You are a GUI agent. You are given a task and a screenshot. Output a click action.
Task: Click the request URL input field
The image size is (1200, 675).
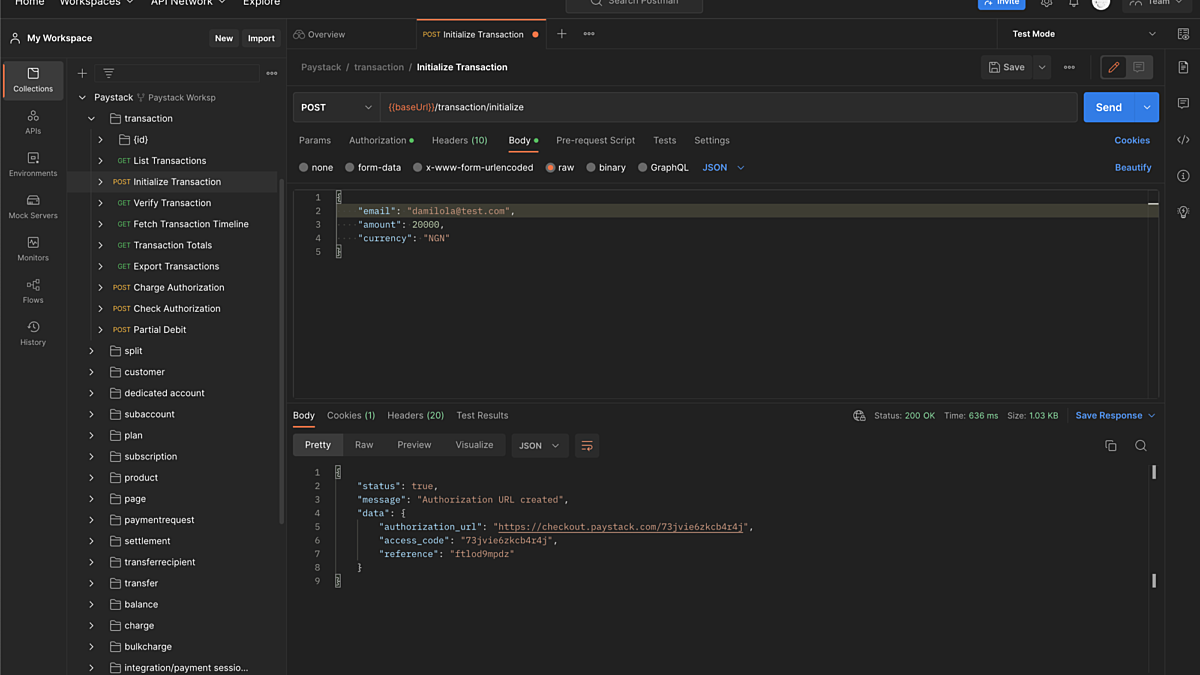click(x=728, y=107)
